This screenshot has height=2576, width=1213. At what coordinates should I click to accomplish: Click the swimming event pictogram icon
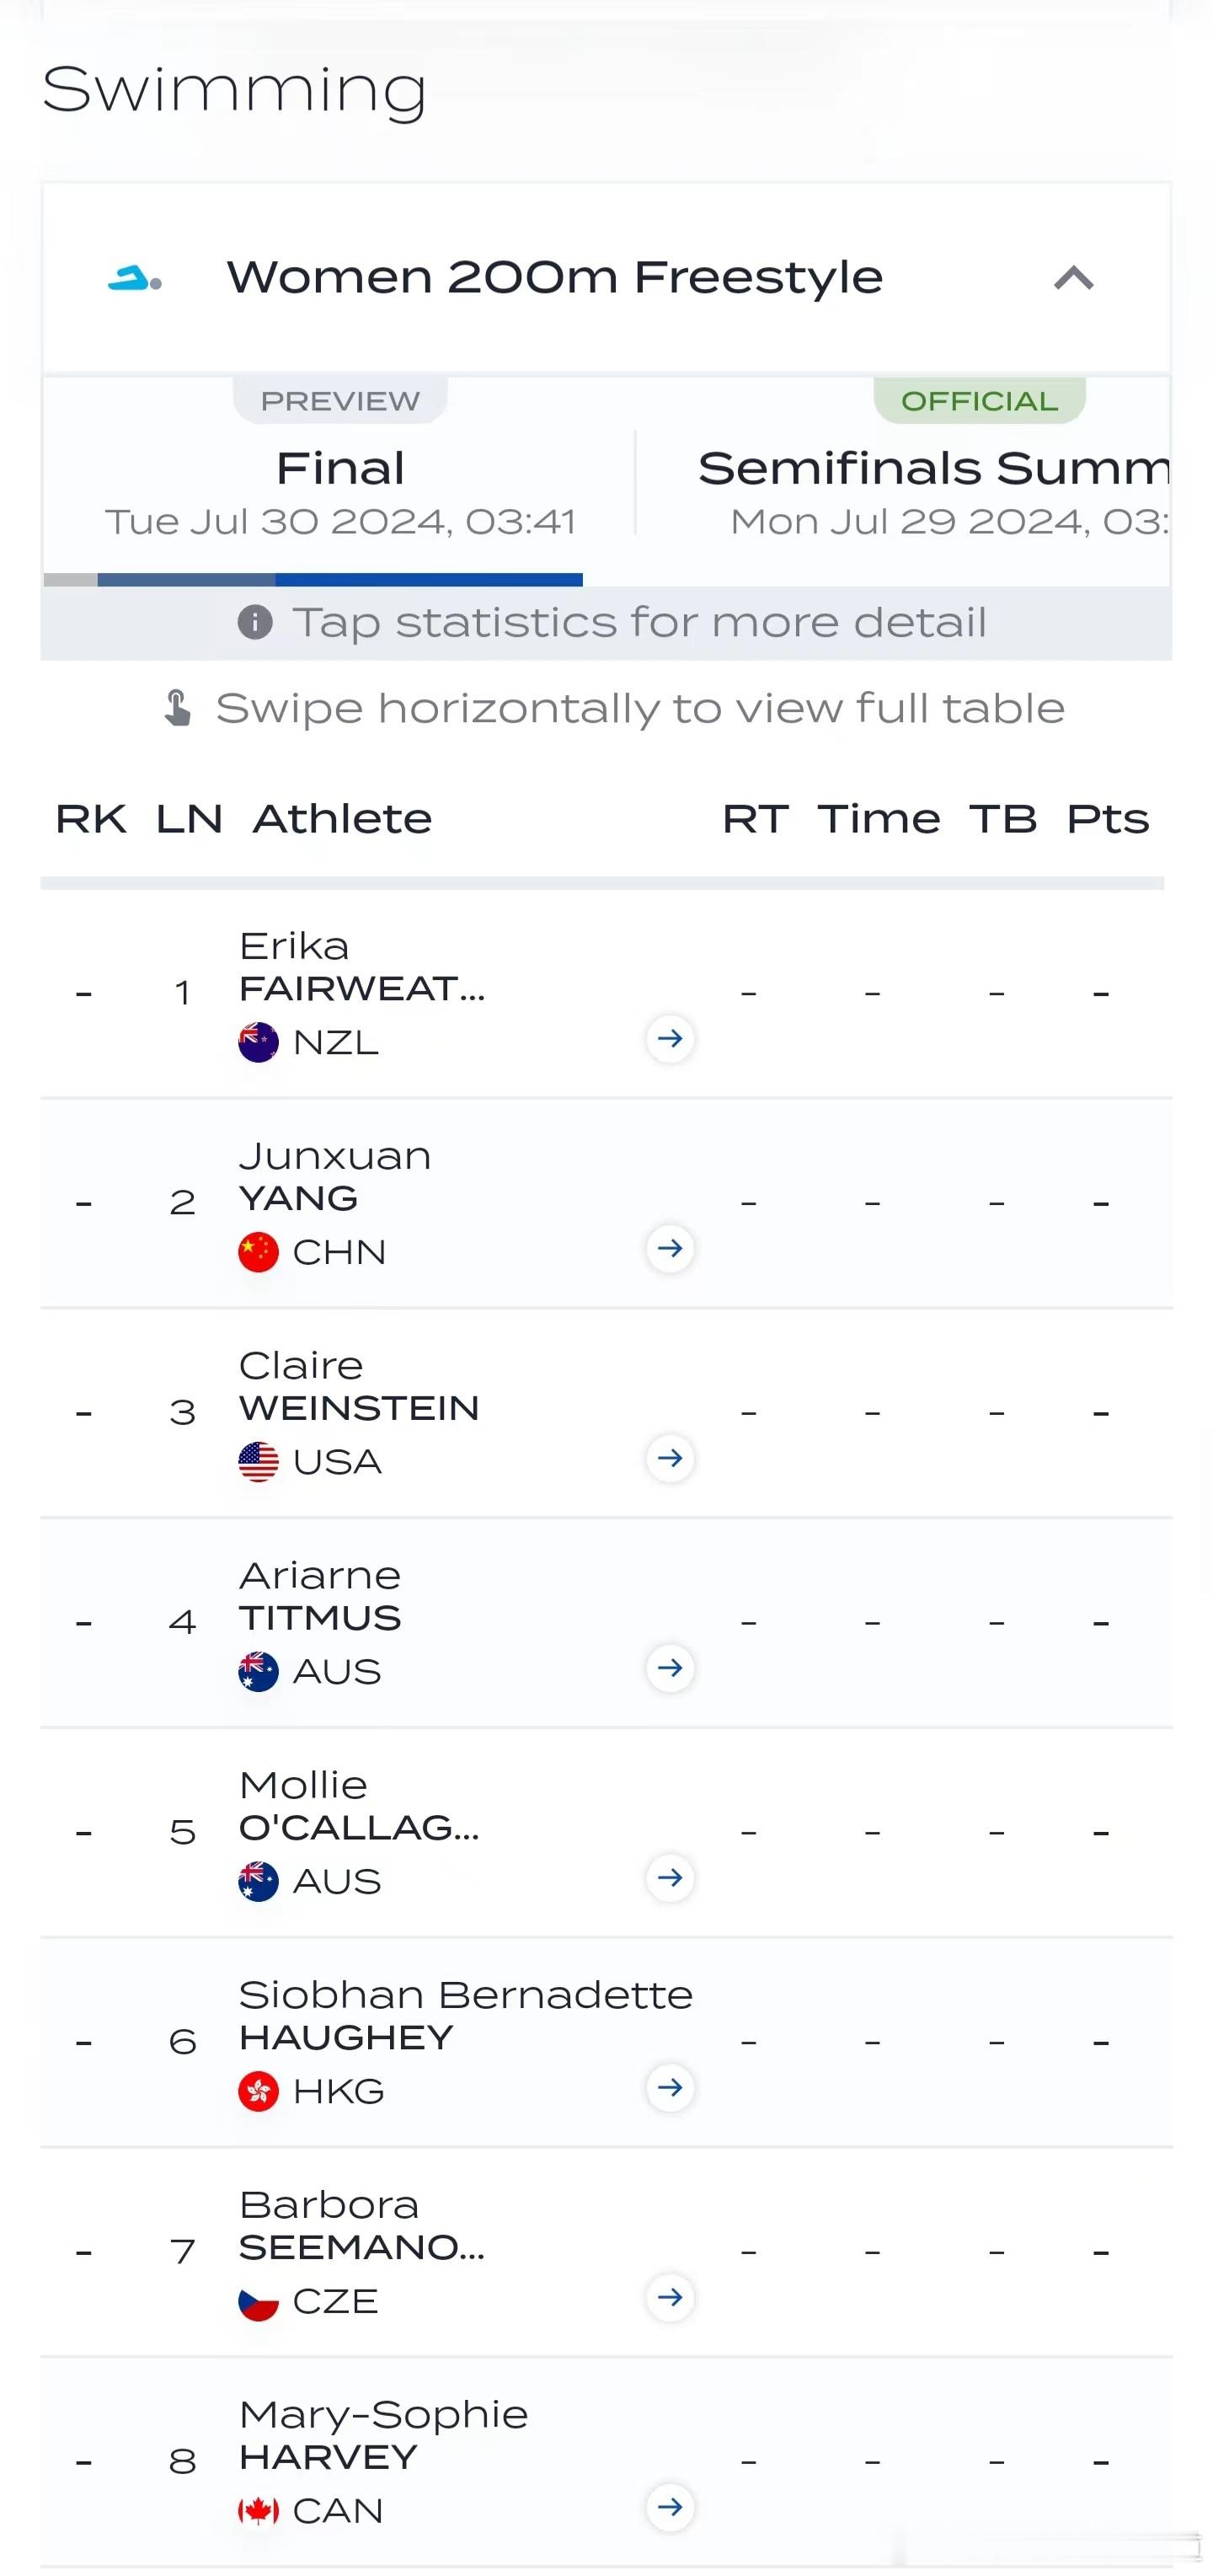pyautogui.click(x=135, y=279)
